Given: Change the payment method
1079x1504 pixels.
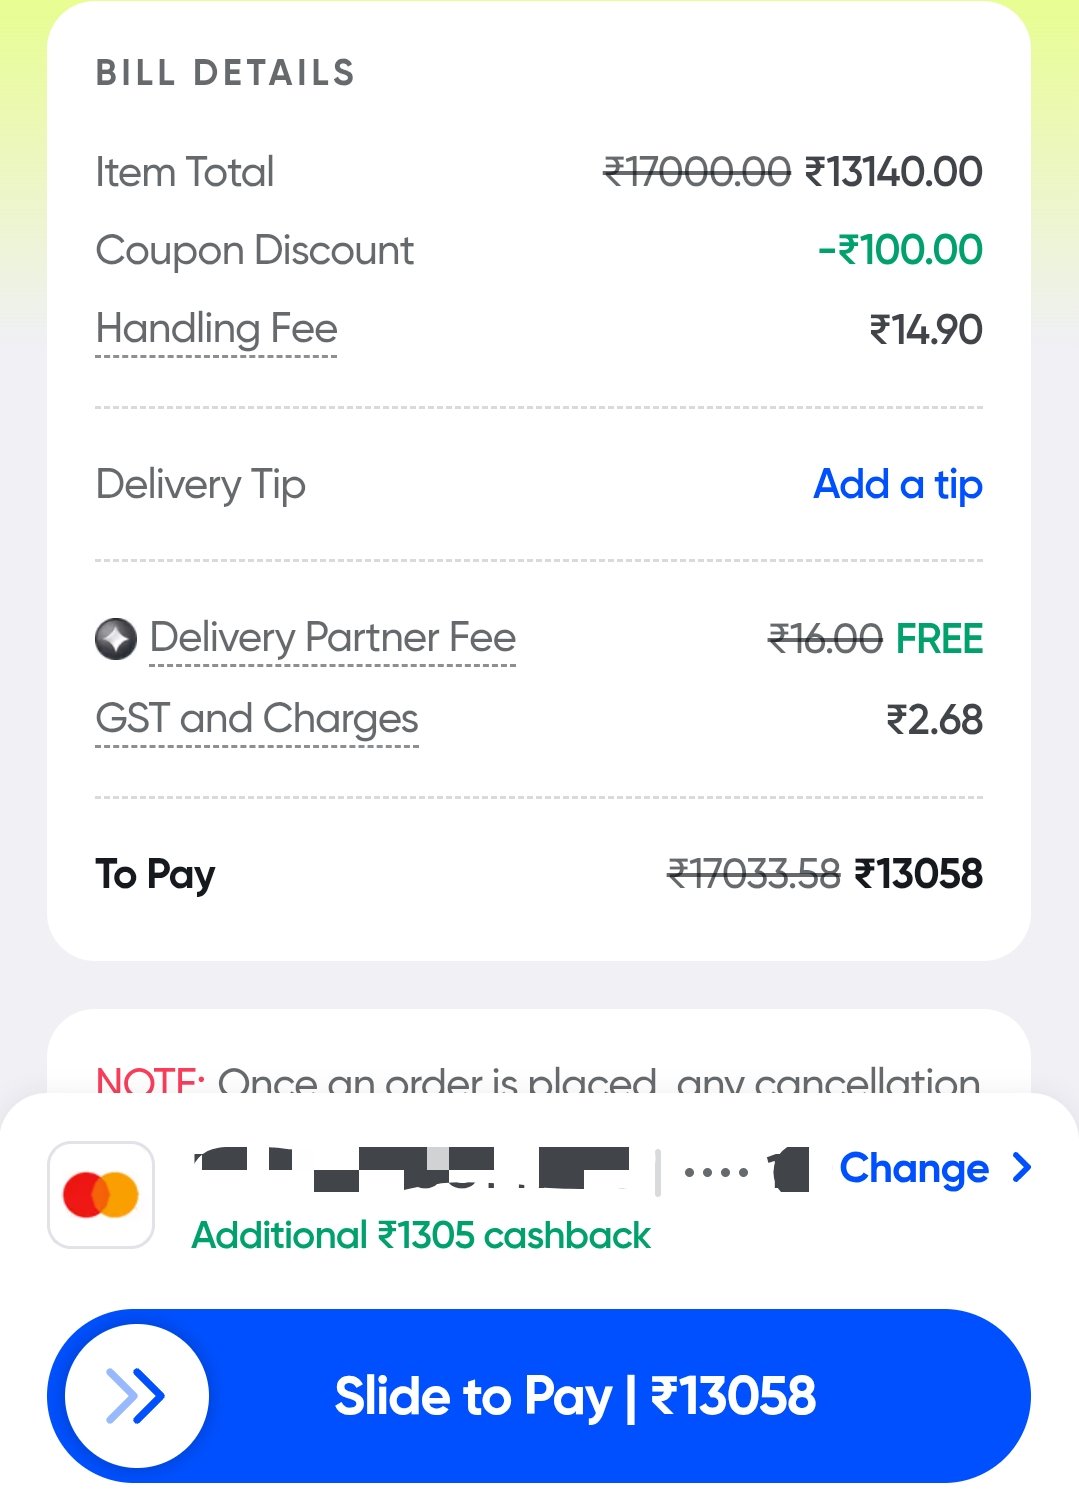Looking at the screenshot, I should [x=914, y=1168].
